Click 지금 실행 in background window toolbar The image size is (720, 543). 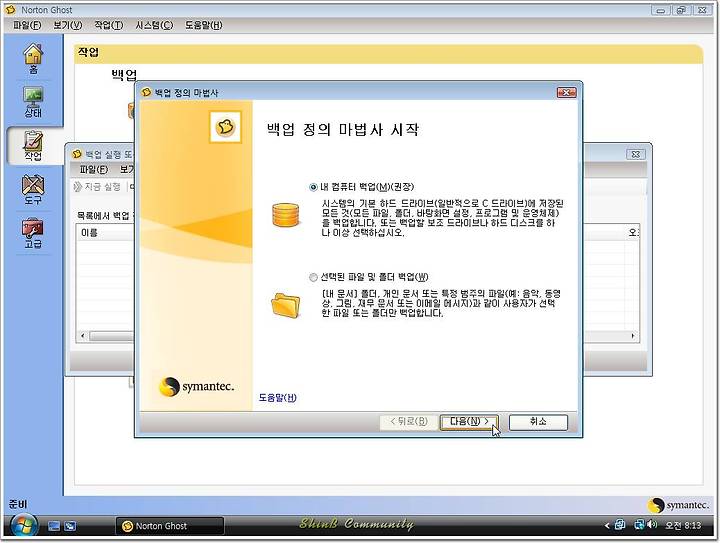[97, 187]
